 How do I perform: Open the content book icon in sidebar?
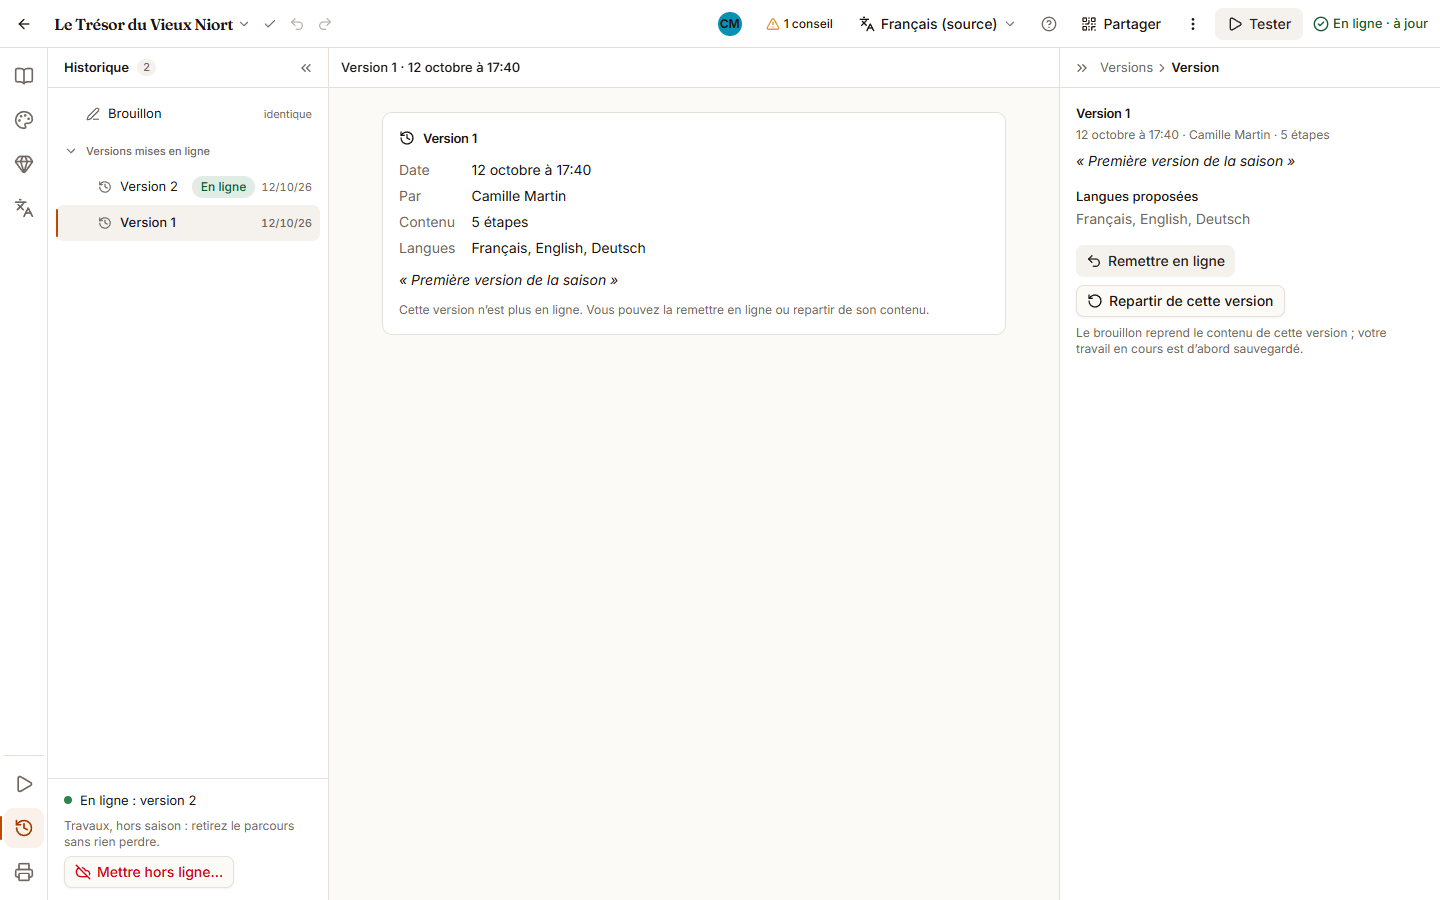point(24,76)
